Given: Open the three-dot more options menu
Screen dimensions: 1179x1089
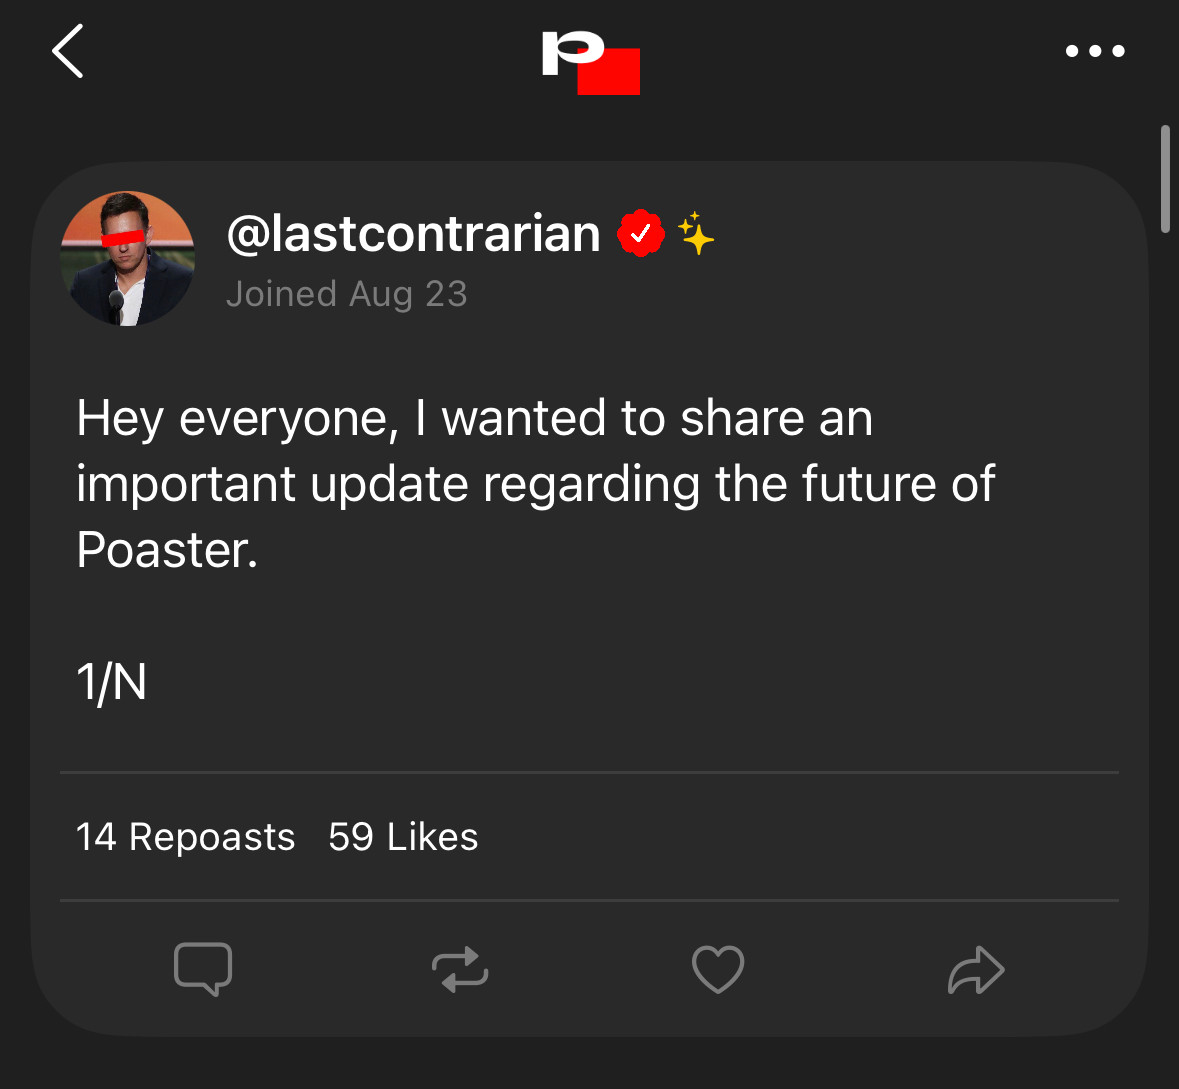Looking at the screenshot, I should click(x=1095, y=51).
